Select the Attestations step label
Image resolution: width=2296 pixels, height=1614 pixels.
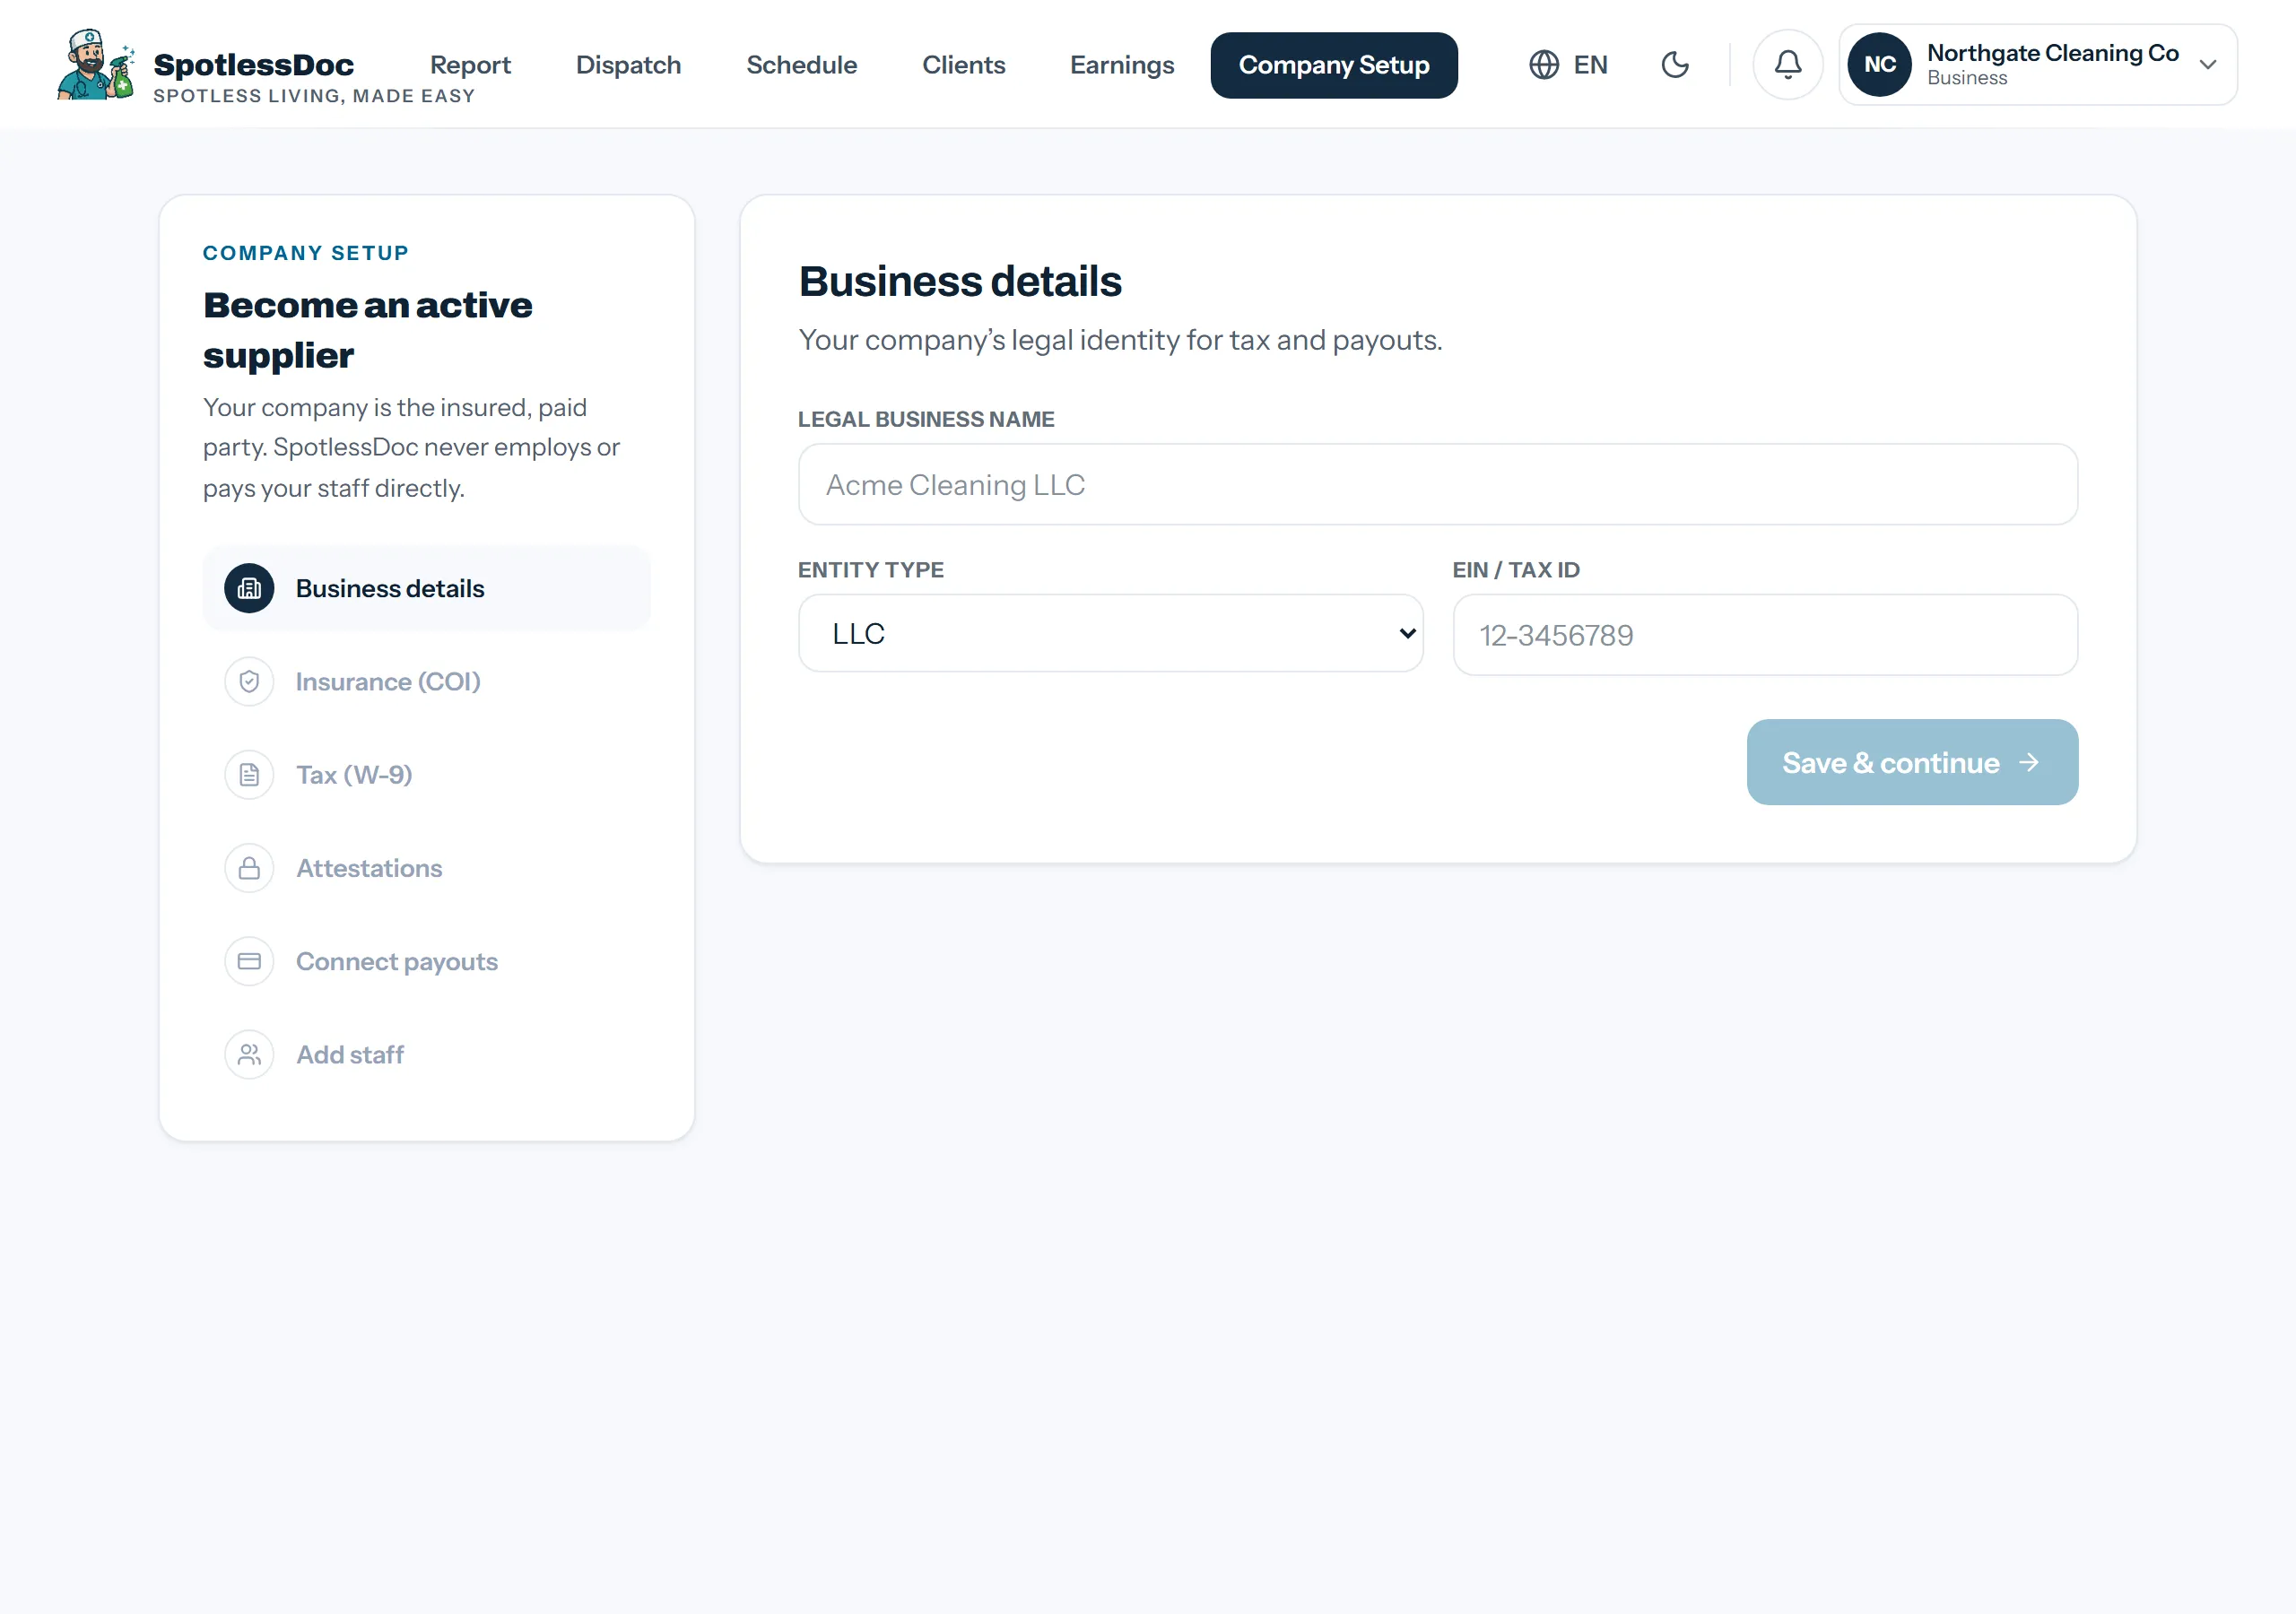tap(369, 868)
